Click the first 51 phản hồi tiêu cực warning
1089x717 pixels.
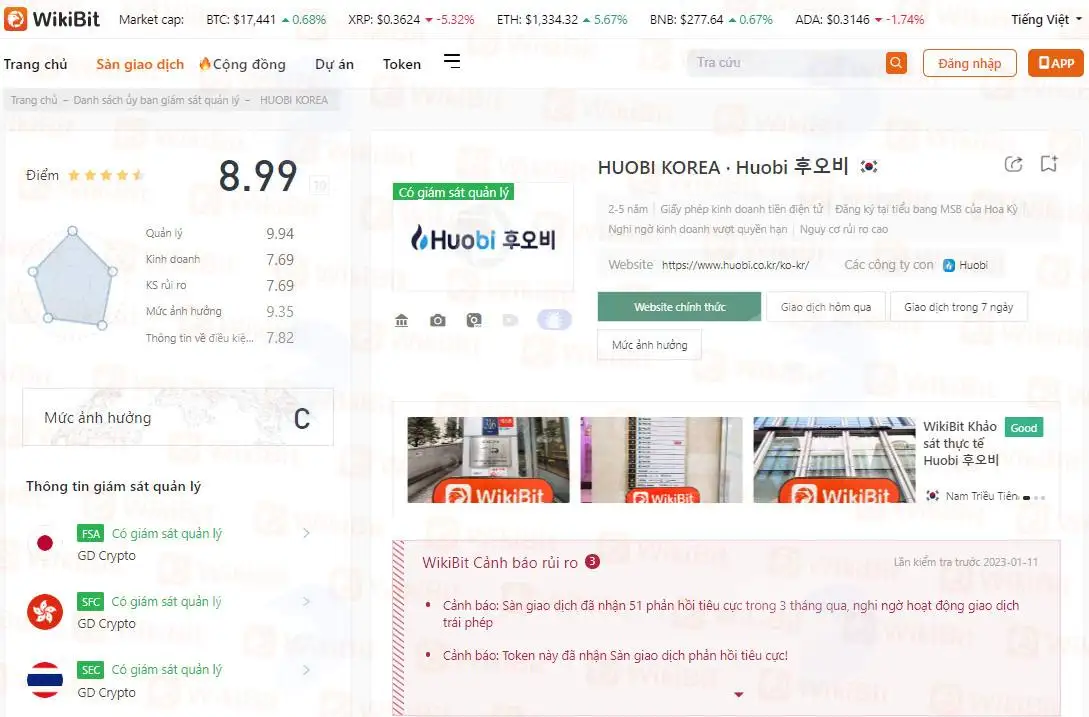pos(731,613)
